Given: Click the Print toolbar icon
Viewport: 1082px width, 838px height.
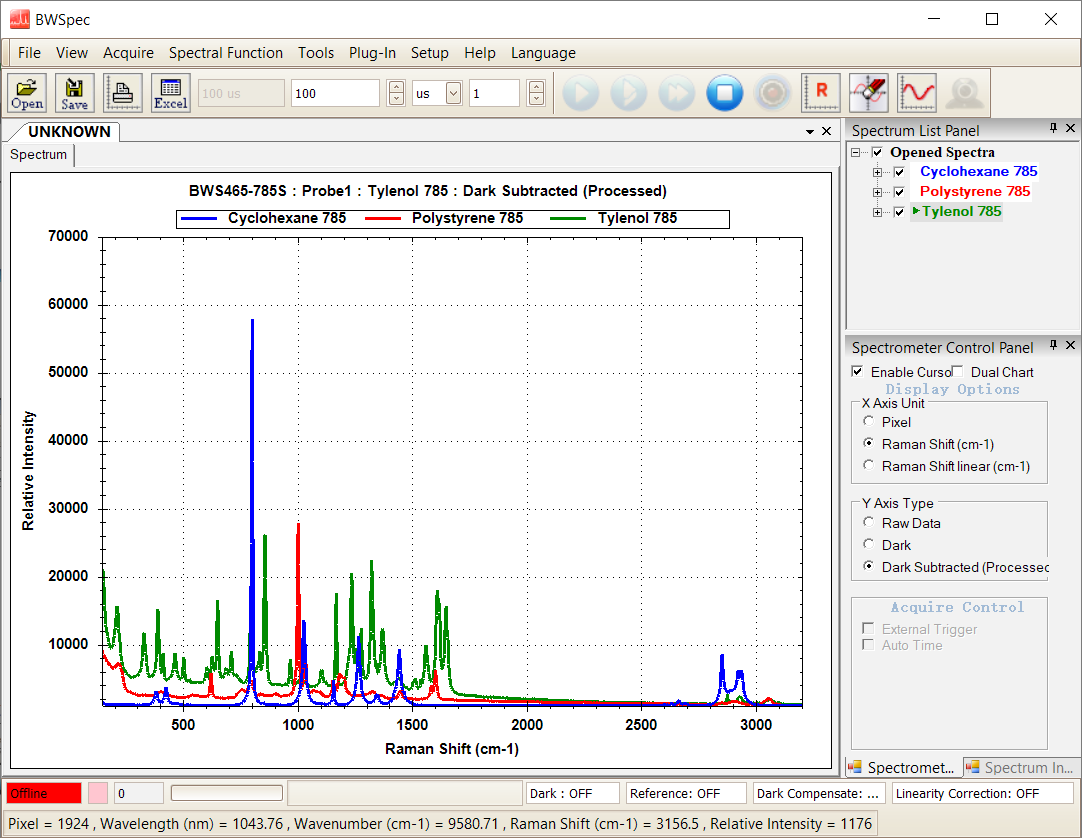Looking at the screenshot, I should click(123, 93).
